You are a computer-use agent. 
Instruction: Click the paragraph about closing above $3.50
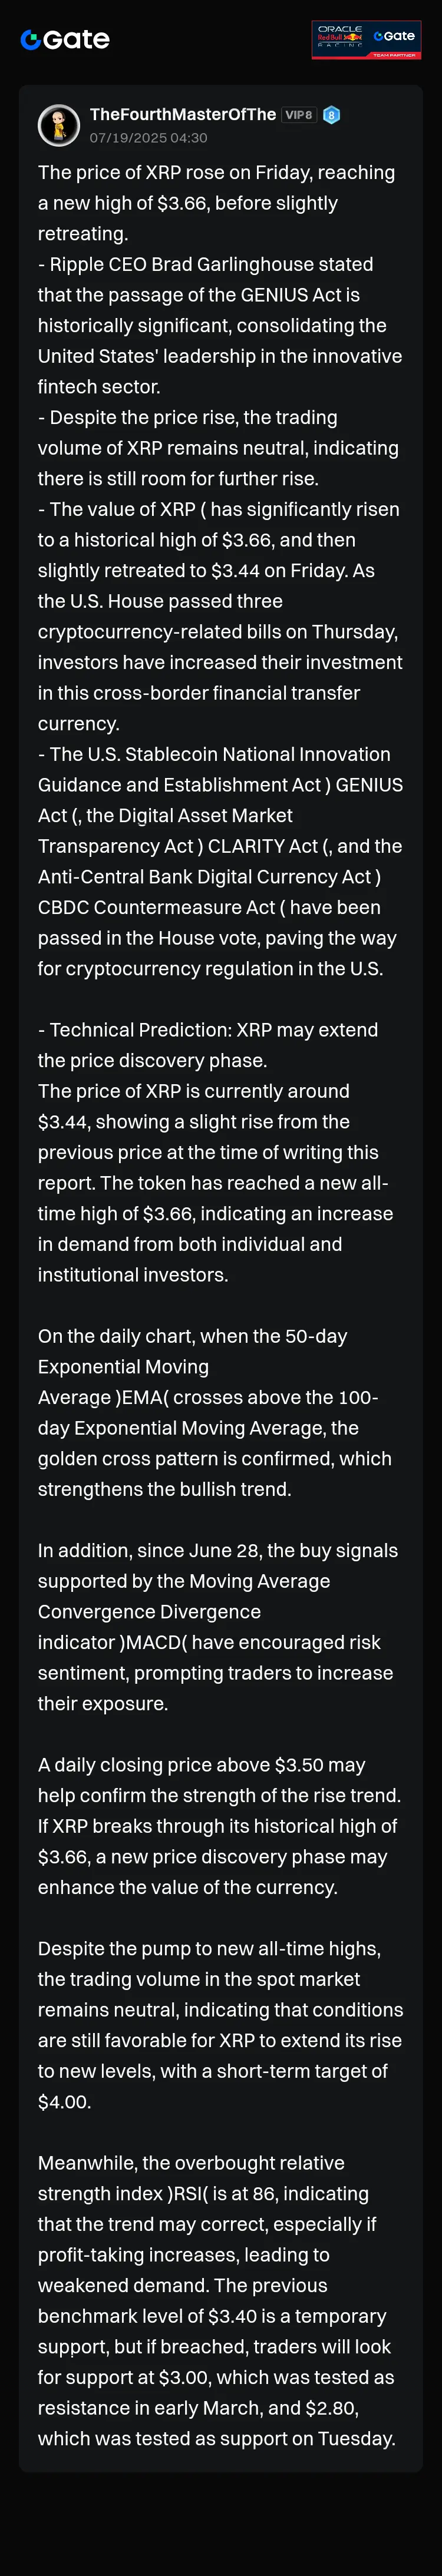[219, 1825]
